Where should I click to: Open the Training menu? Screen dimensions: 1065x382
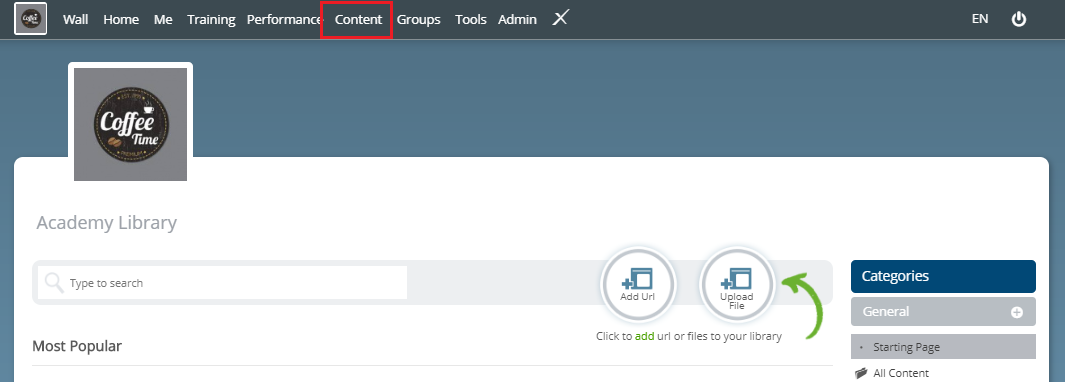tap(211, 20)
